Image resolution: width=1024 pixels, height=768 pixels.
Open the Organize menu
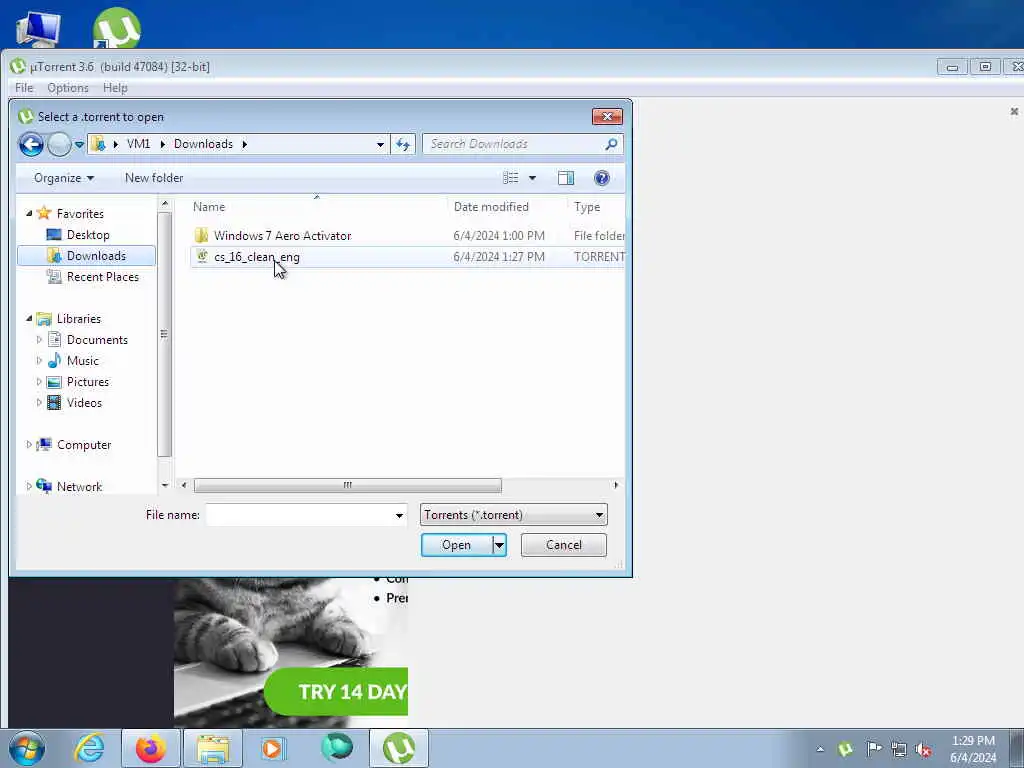(x=63, y=178)
